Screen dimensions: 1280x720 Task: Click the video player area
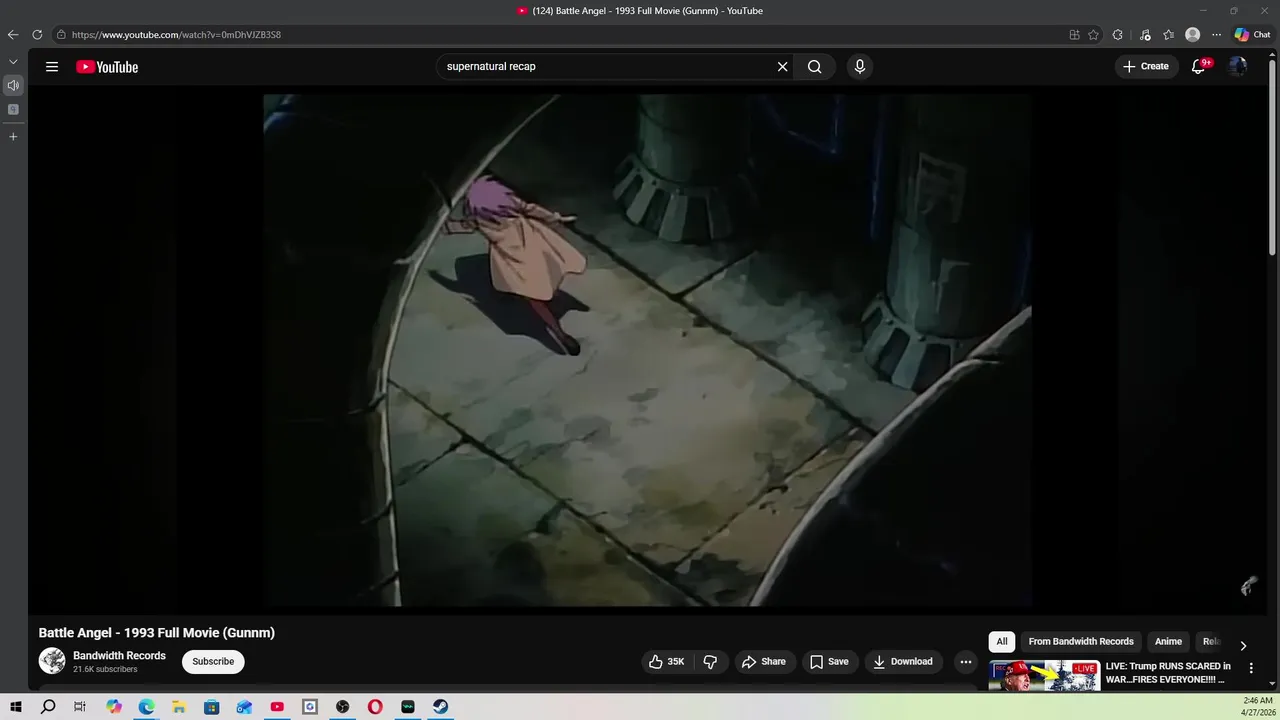click(x=647, y=350)
